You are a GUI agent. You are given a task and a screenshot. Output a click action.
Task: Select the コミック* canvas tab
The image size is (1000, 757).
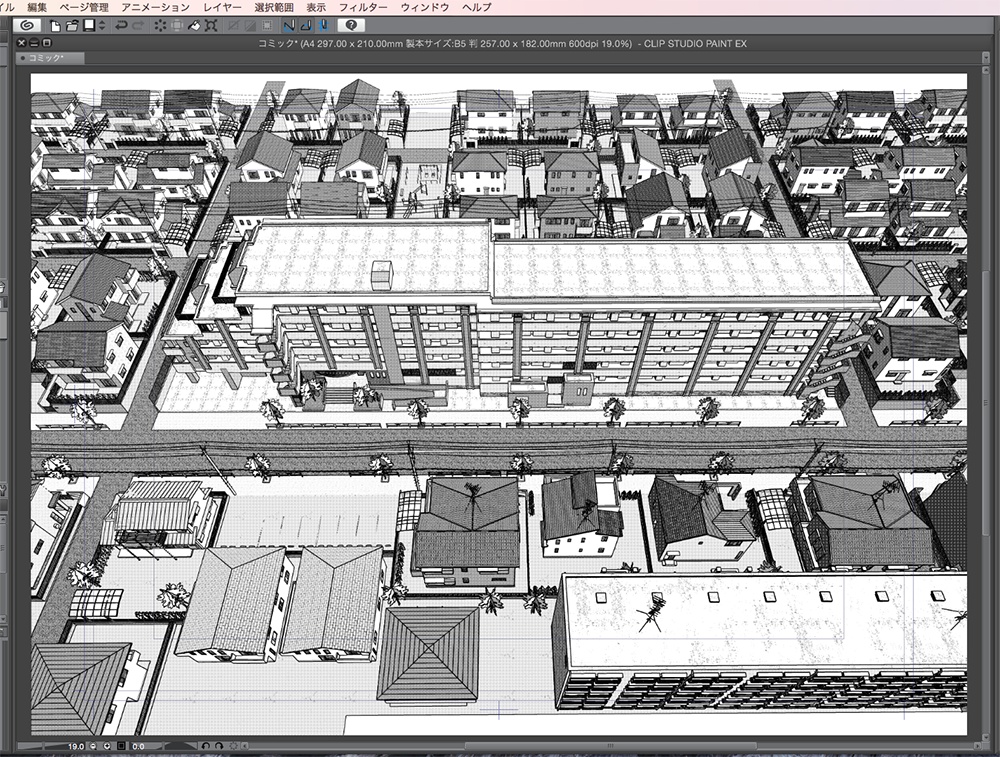tap(50, 58)
